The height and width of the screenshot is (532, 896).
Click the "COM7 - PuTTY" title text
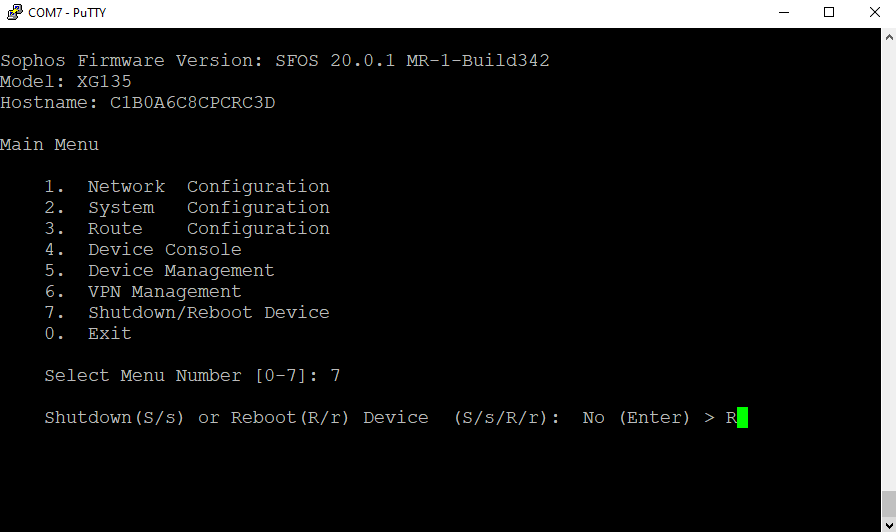(x=67, y=13)
